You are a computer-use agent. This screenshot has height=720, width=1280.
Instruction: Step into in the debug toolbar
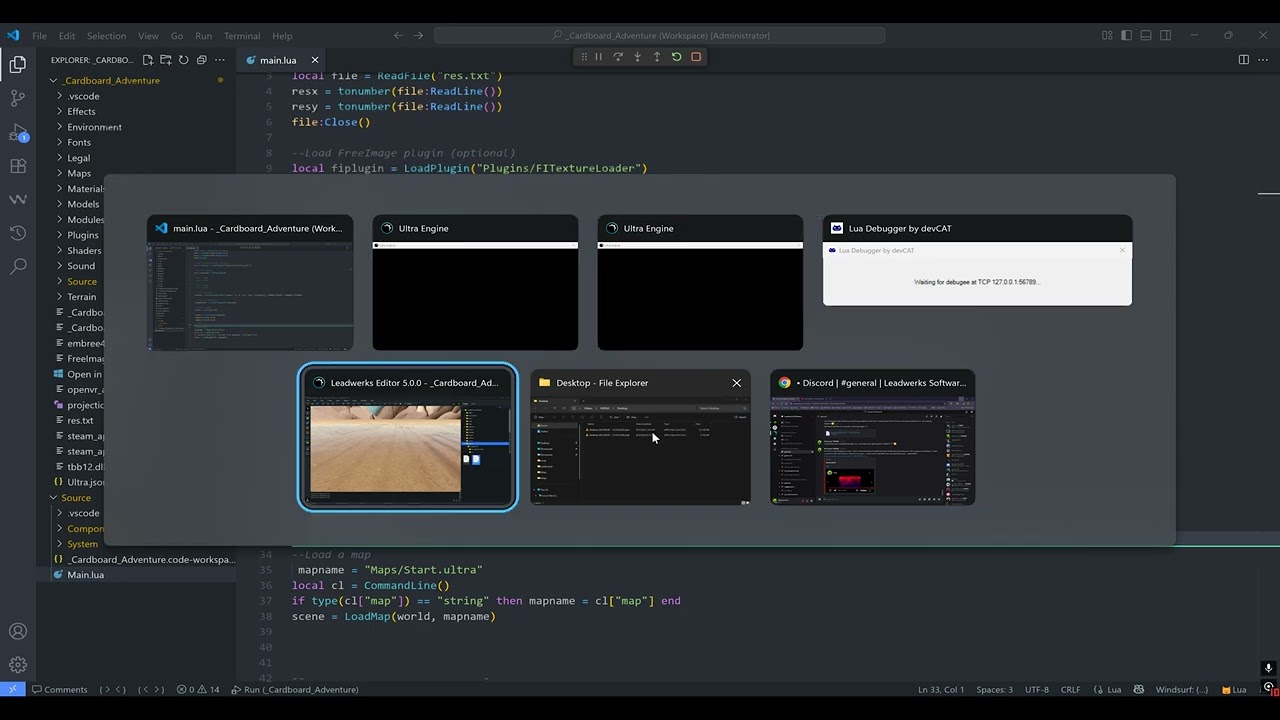click(637, 57)
